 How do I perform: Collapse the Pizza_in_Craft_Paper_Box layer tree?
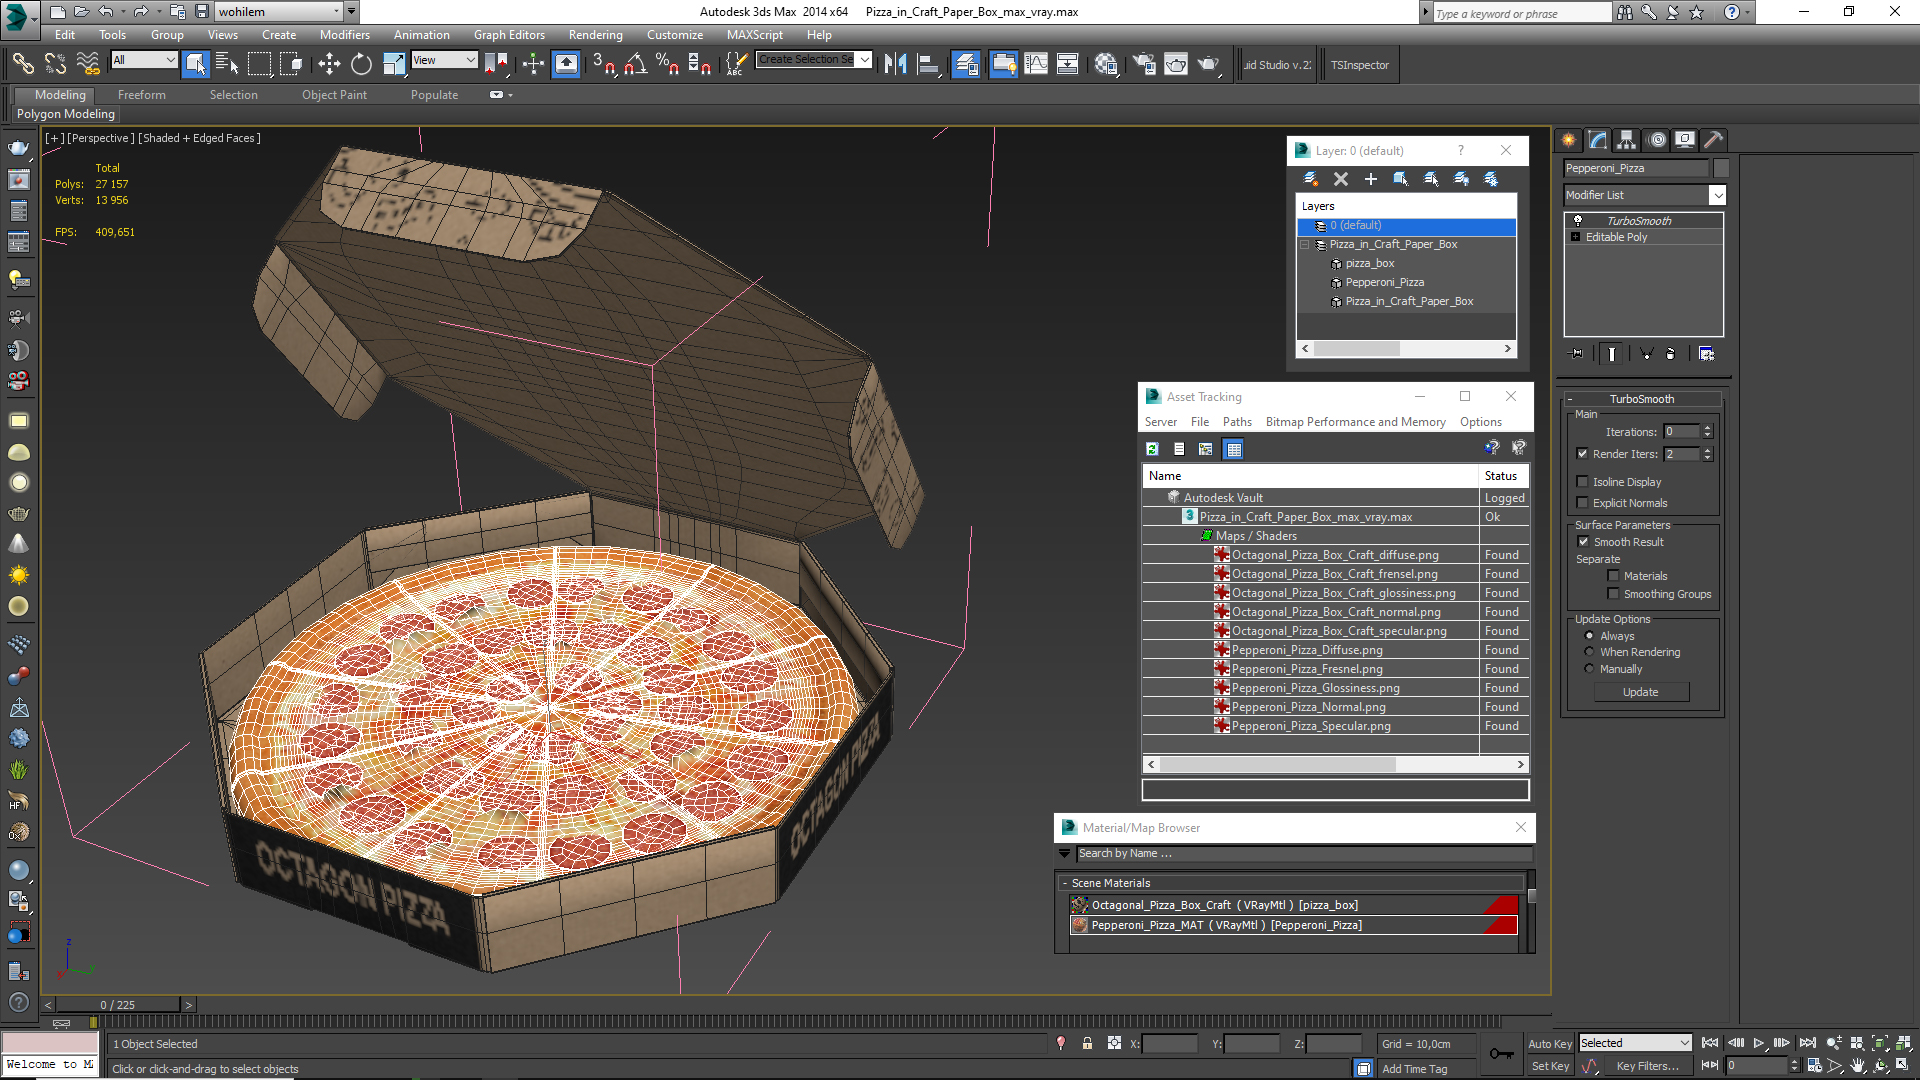tap(1304, 244)
